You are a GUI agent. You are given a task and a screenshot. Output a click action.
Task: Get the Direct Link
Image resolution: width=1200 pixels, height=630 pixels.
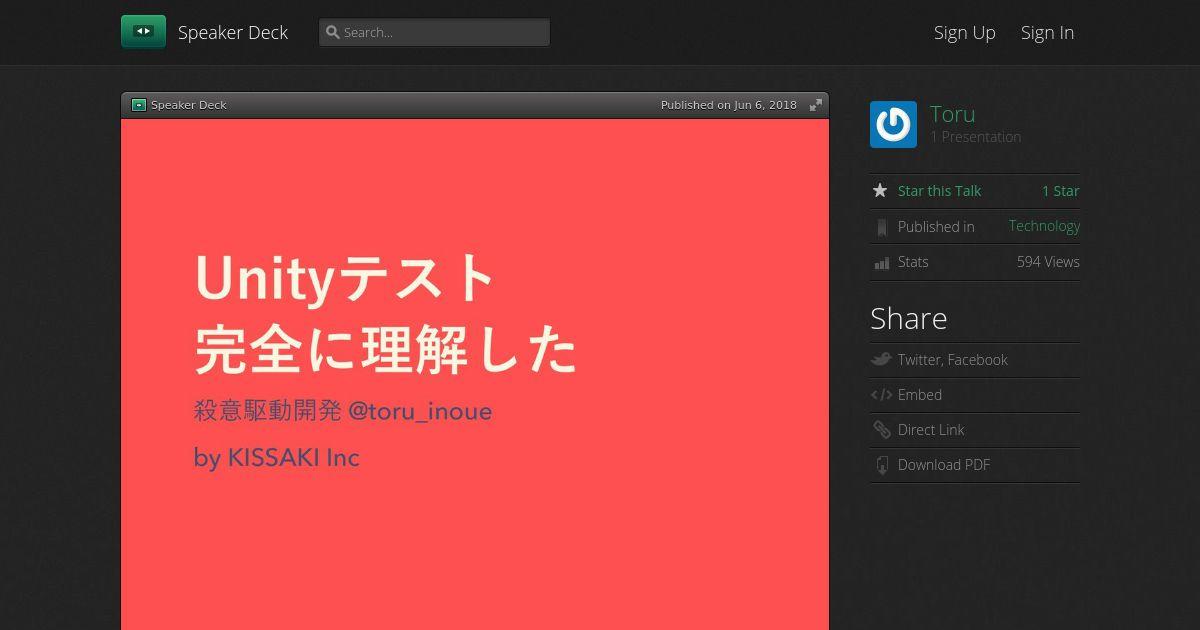(x=931, y=430)
